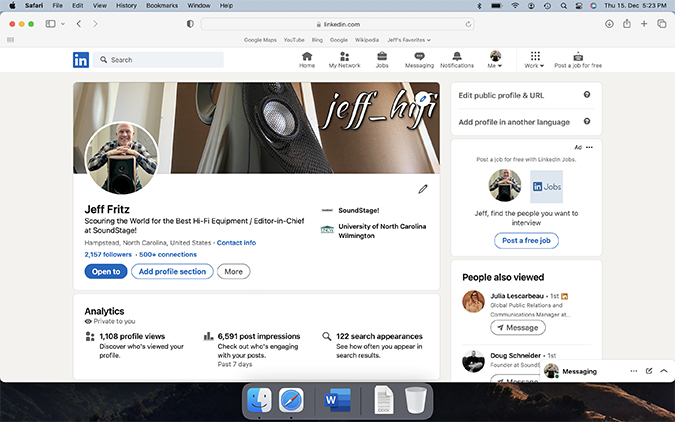Toggle Safari sidebar
675x422 pixels.
click(x=50, y=24)
